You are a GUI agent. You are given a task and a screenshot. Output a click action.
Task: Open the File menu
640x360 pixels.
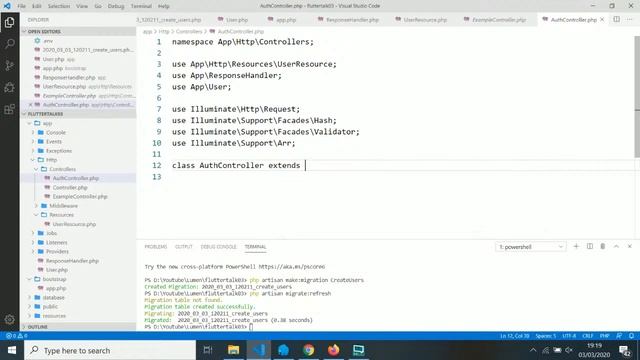[21, 6]
